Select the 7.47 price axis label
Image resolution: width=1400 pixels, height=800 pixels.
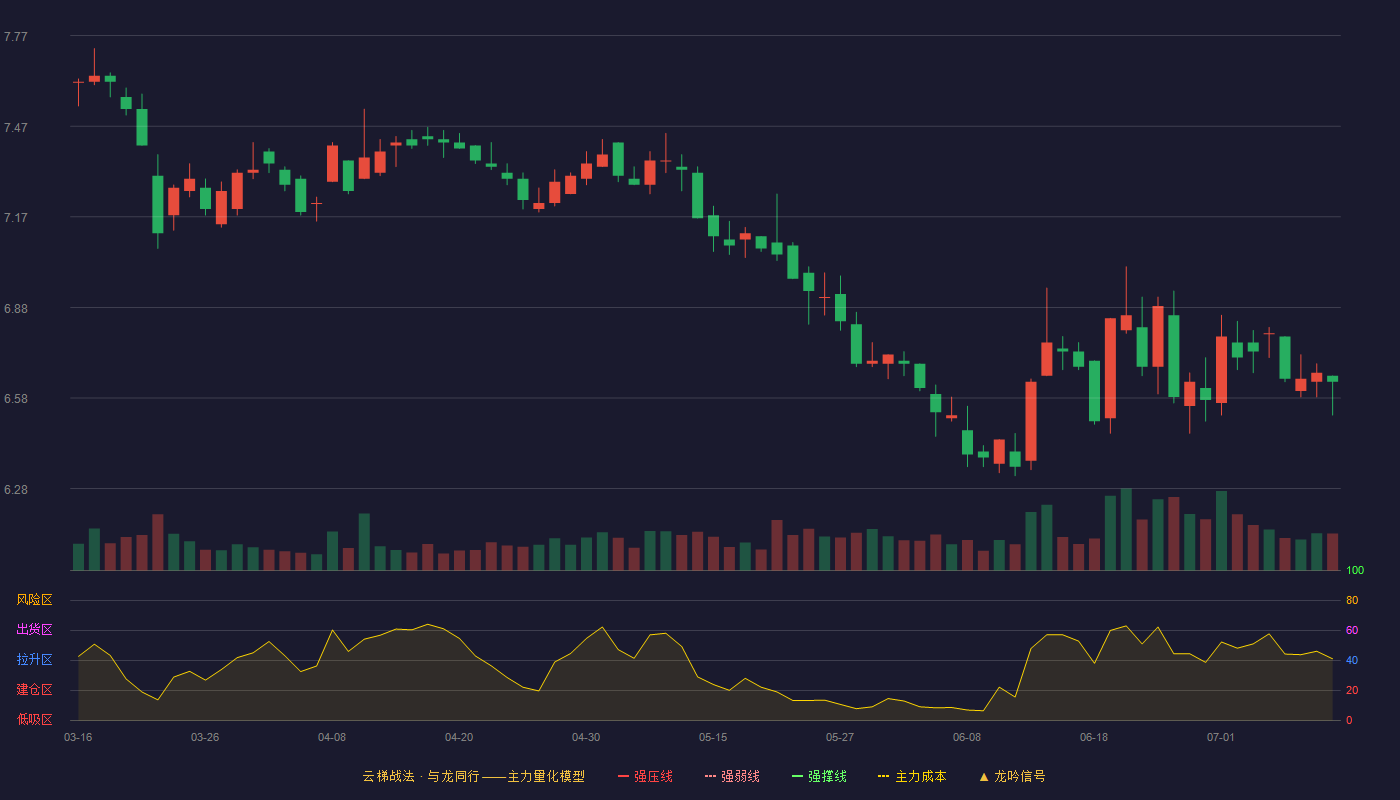pos(16,128)
